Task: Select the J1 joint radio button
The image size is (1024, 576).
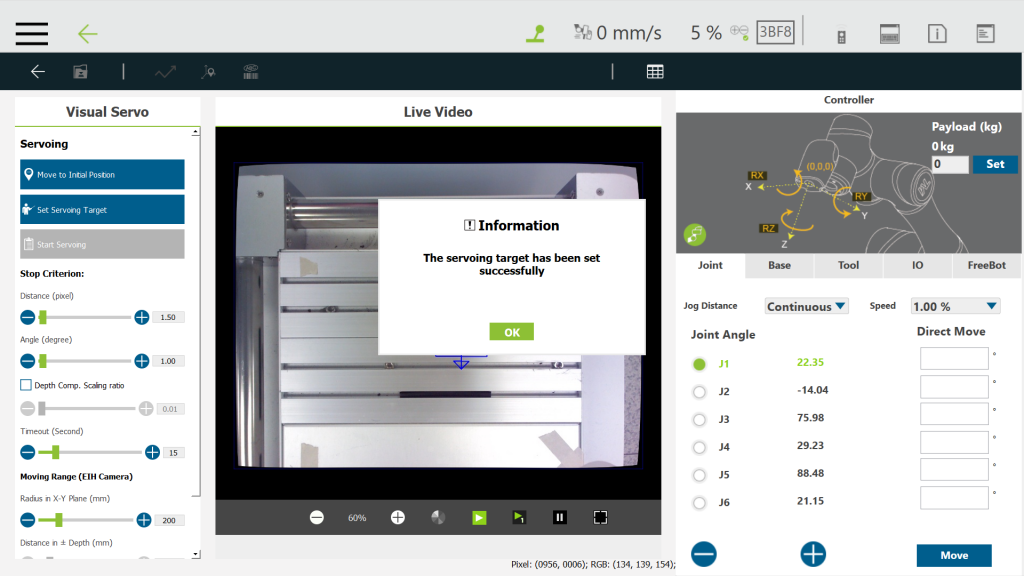Action: (699, 364)
